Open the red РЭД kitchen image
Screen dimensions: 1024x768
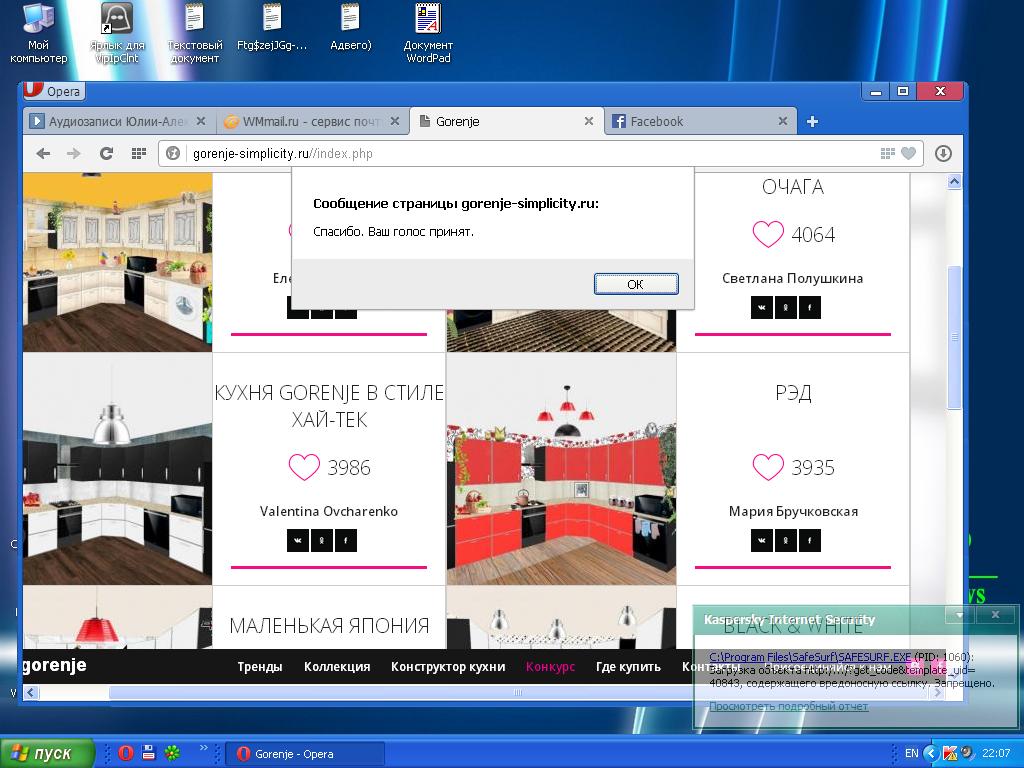562,470
